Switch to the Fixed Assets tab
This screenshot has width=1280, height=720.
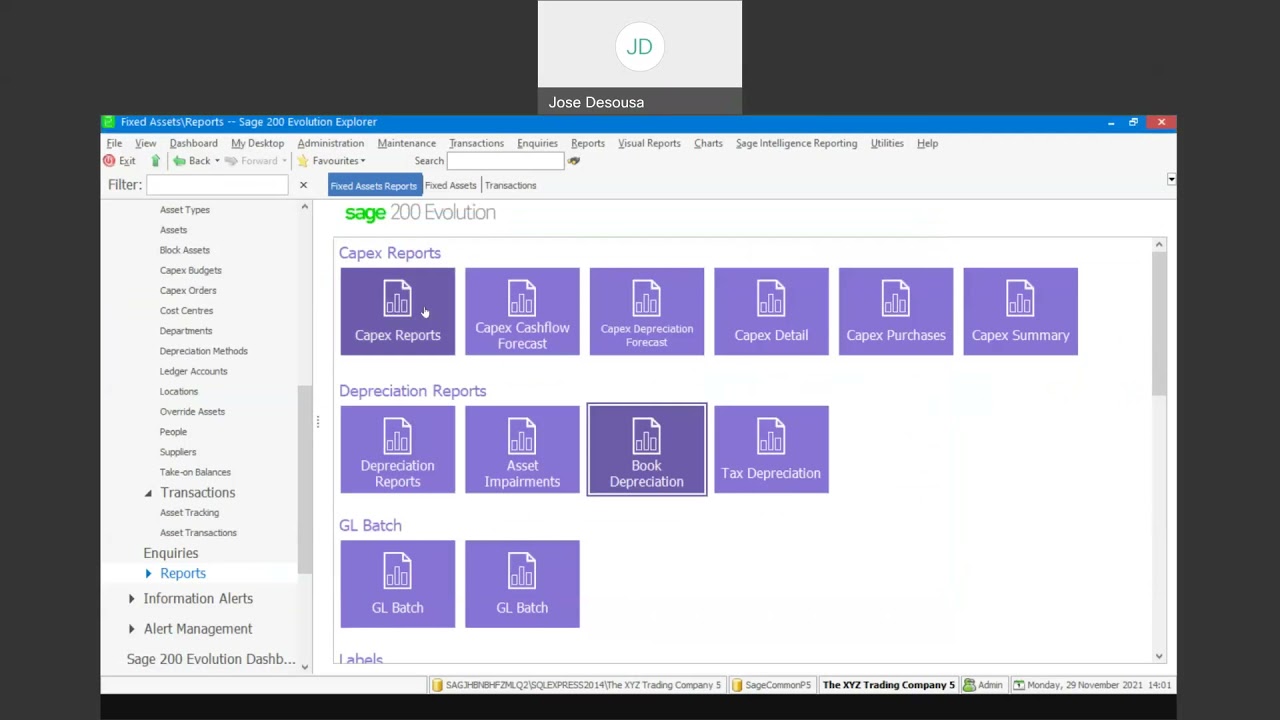[450, 185]
